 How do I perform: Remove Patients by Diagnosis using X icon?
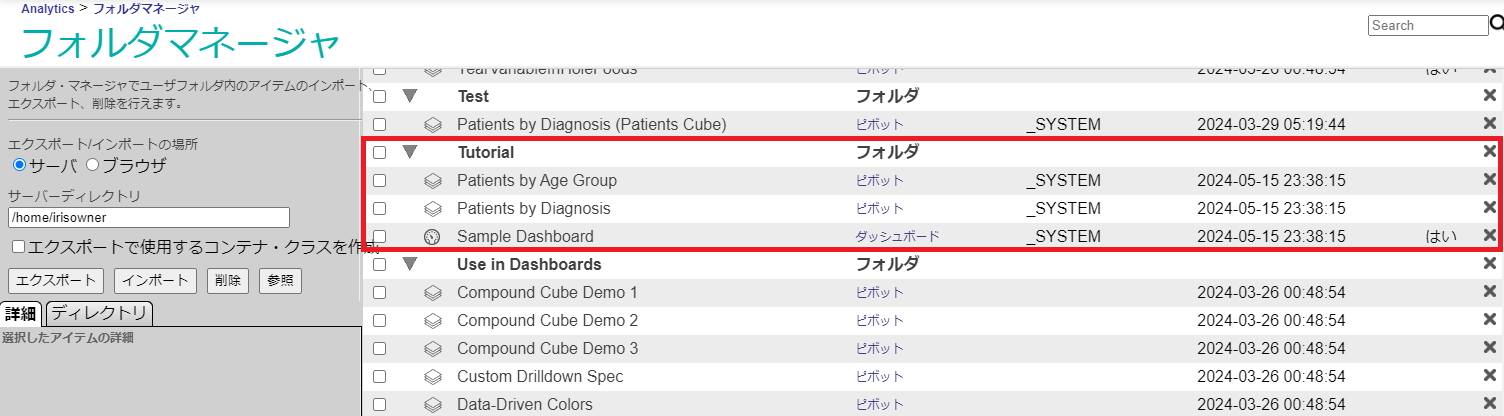(1489, 209)
